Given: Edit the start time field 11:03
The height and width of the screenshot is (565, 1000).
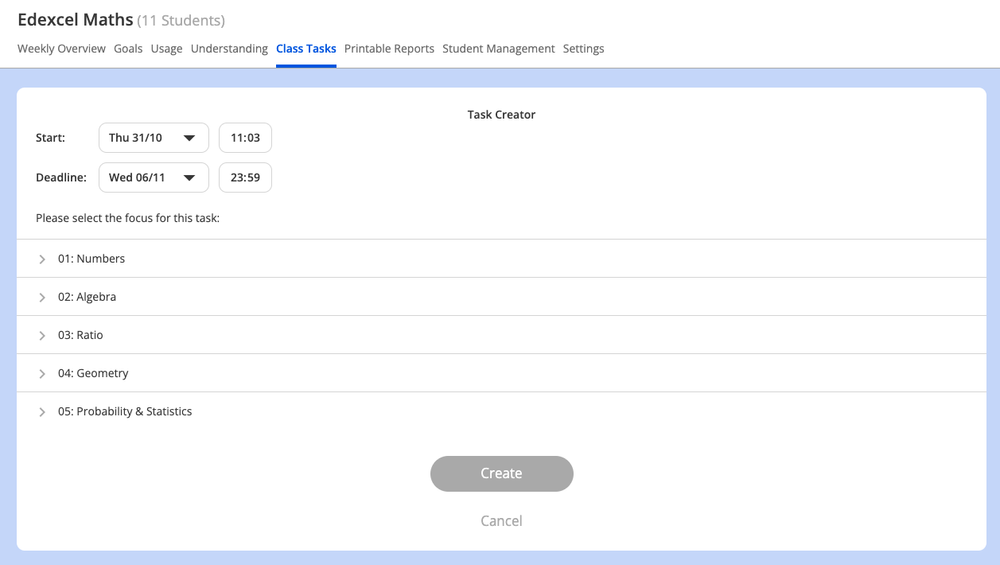Looking at the screenshot, I should pyautogui.click(x=246, y=138).
